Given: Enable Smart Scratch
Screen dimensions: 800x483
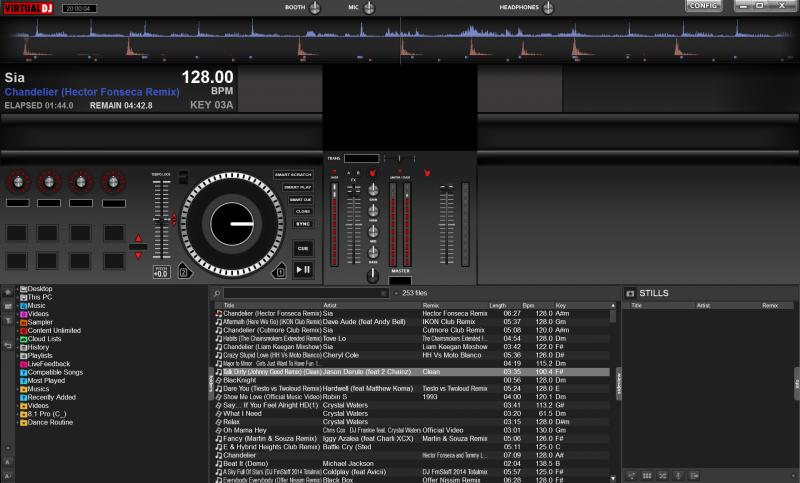Looking at the screenshot, I should coord(293,174).
